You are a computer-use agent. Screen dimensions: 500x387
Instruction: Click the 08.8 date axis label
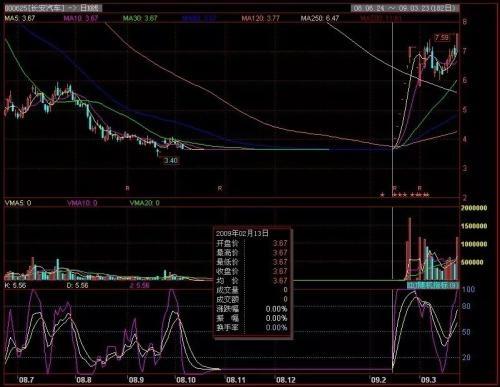(84, 380)
